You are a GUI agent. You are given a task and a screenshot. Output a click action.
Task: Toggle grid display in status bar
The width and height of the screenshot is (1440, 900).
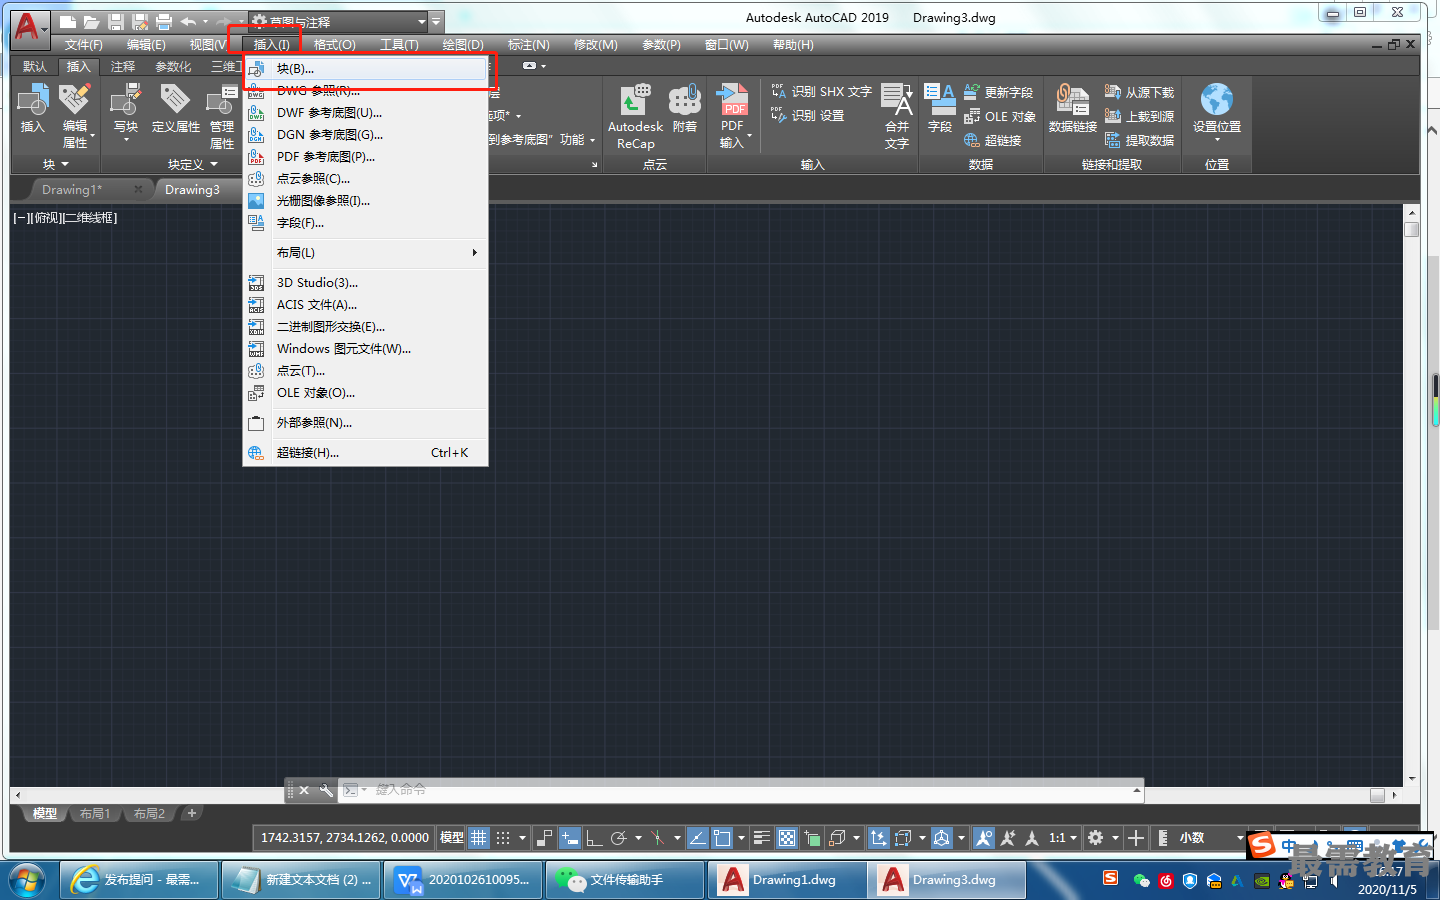479,838
